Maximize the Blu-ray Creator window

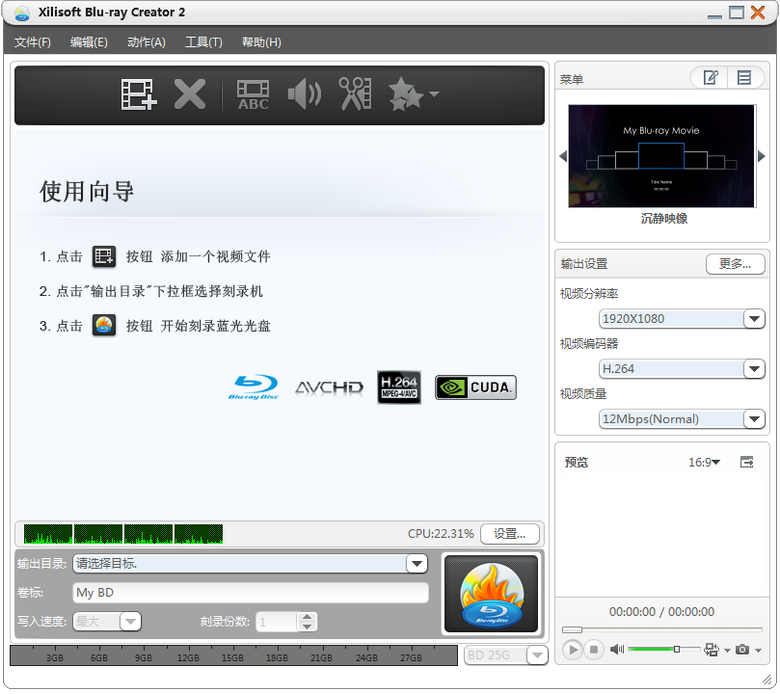pos(736,12)
